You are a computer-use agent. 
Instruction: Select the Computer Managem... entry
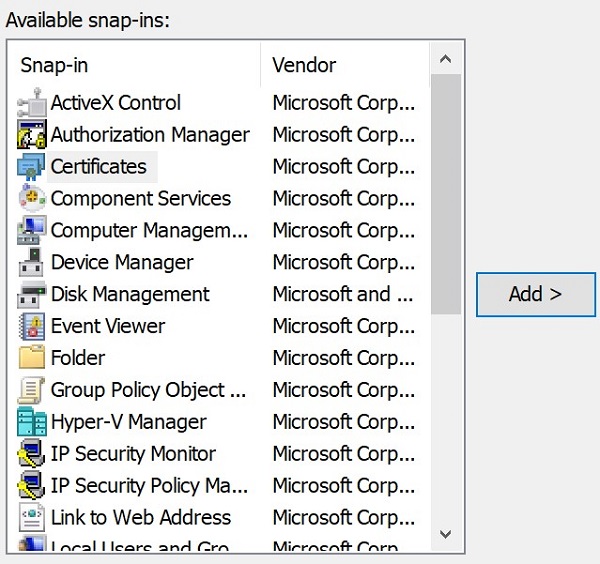[x=149, y=230]
